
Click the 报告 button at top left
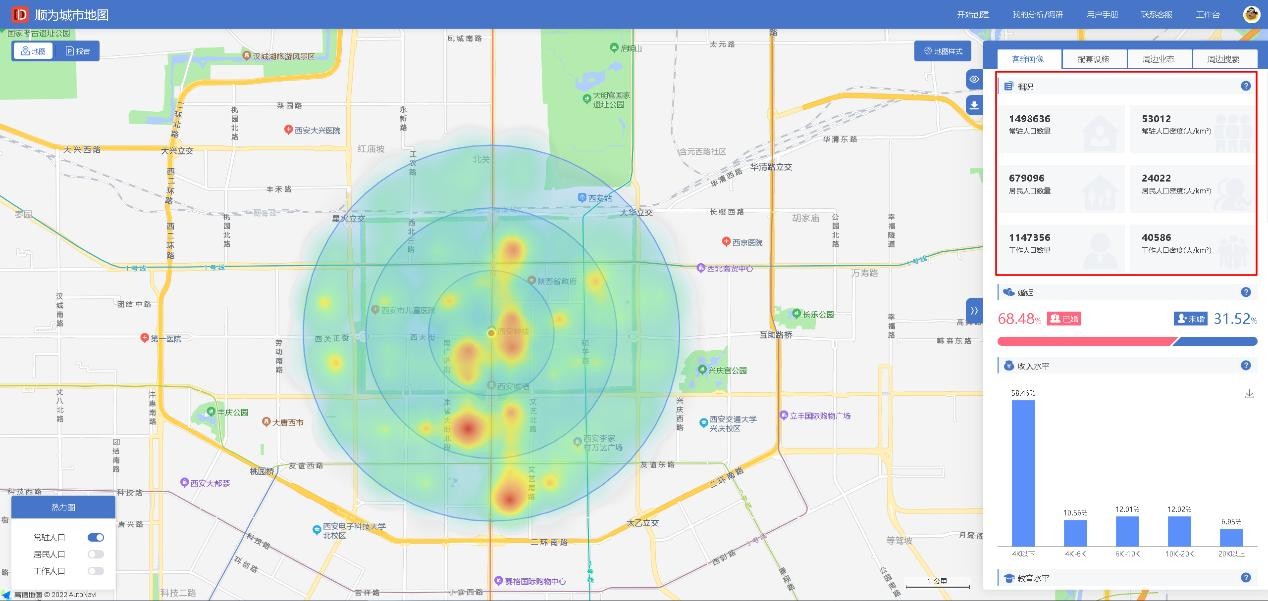coord(77,51)
